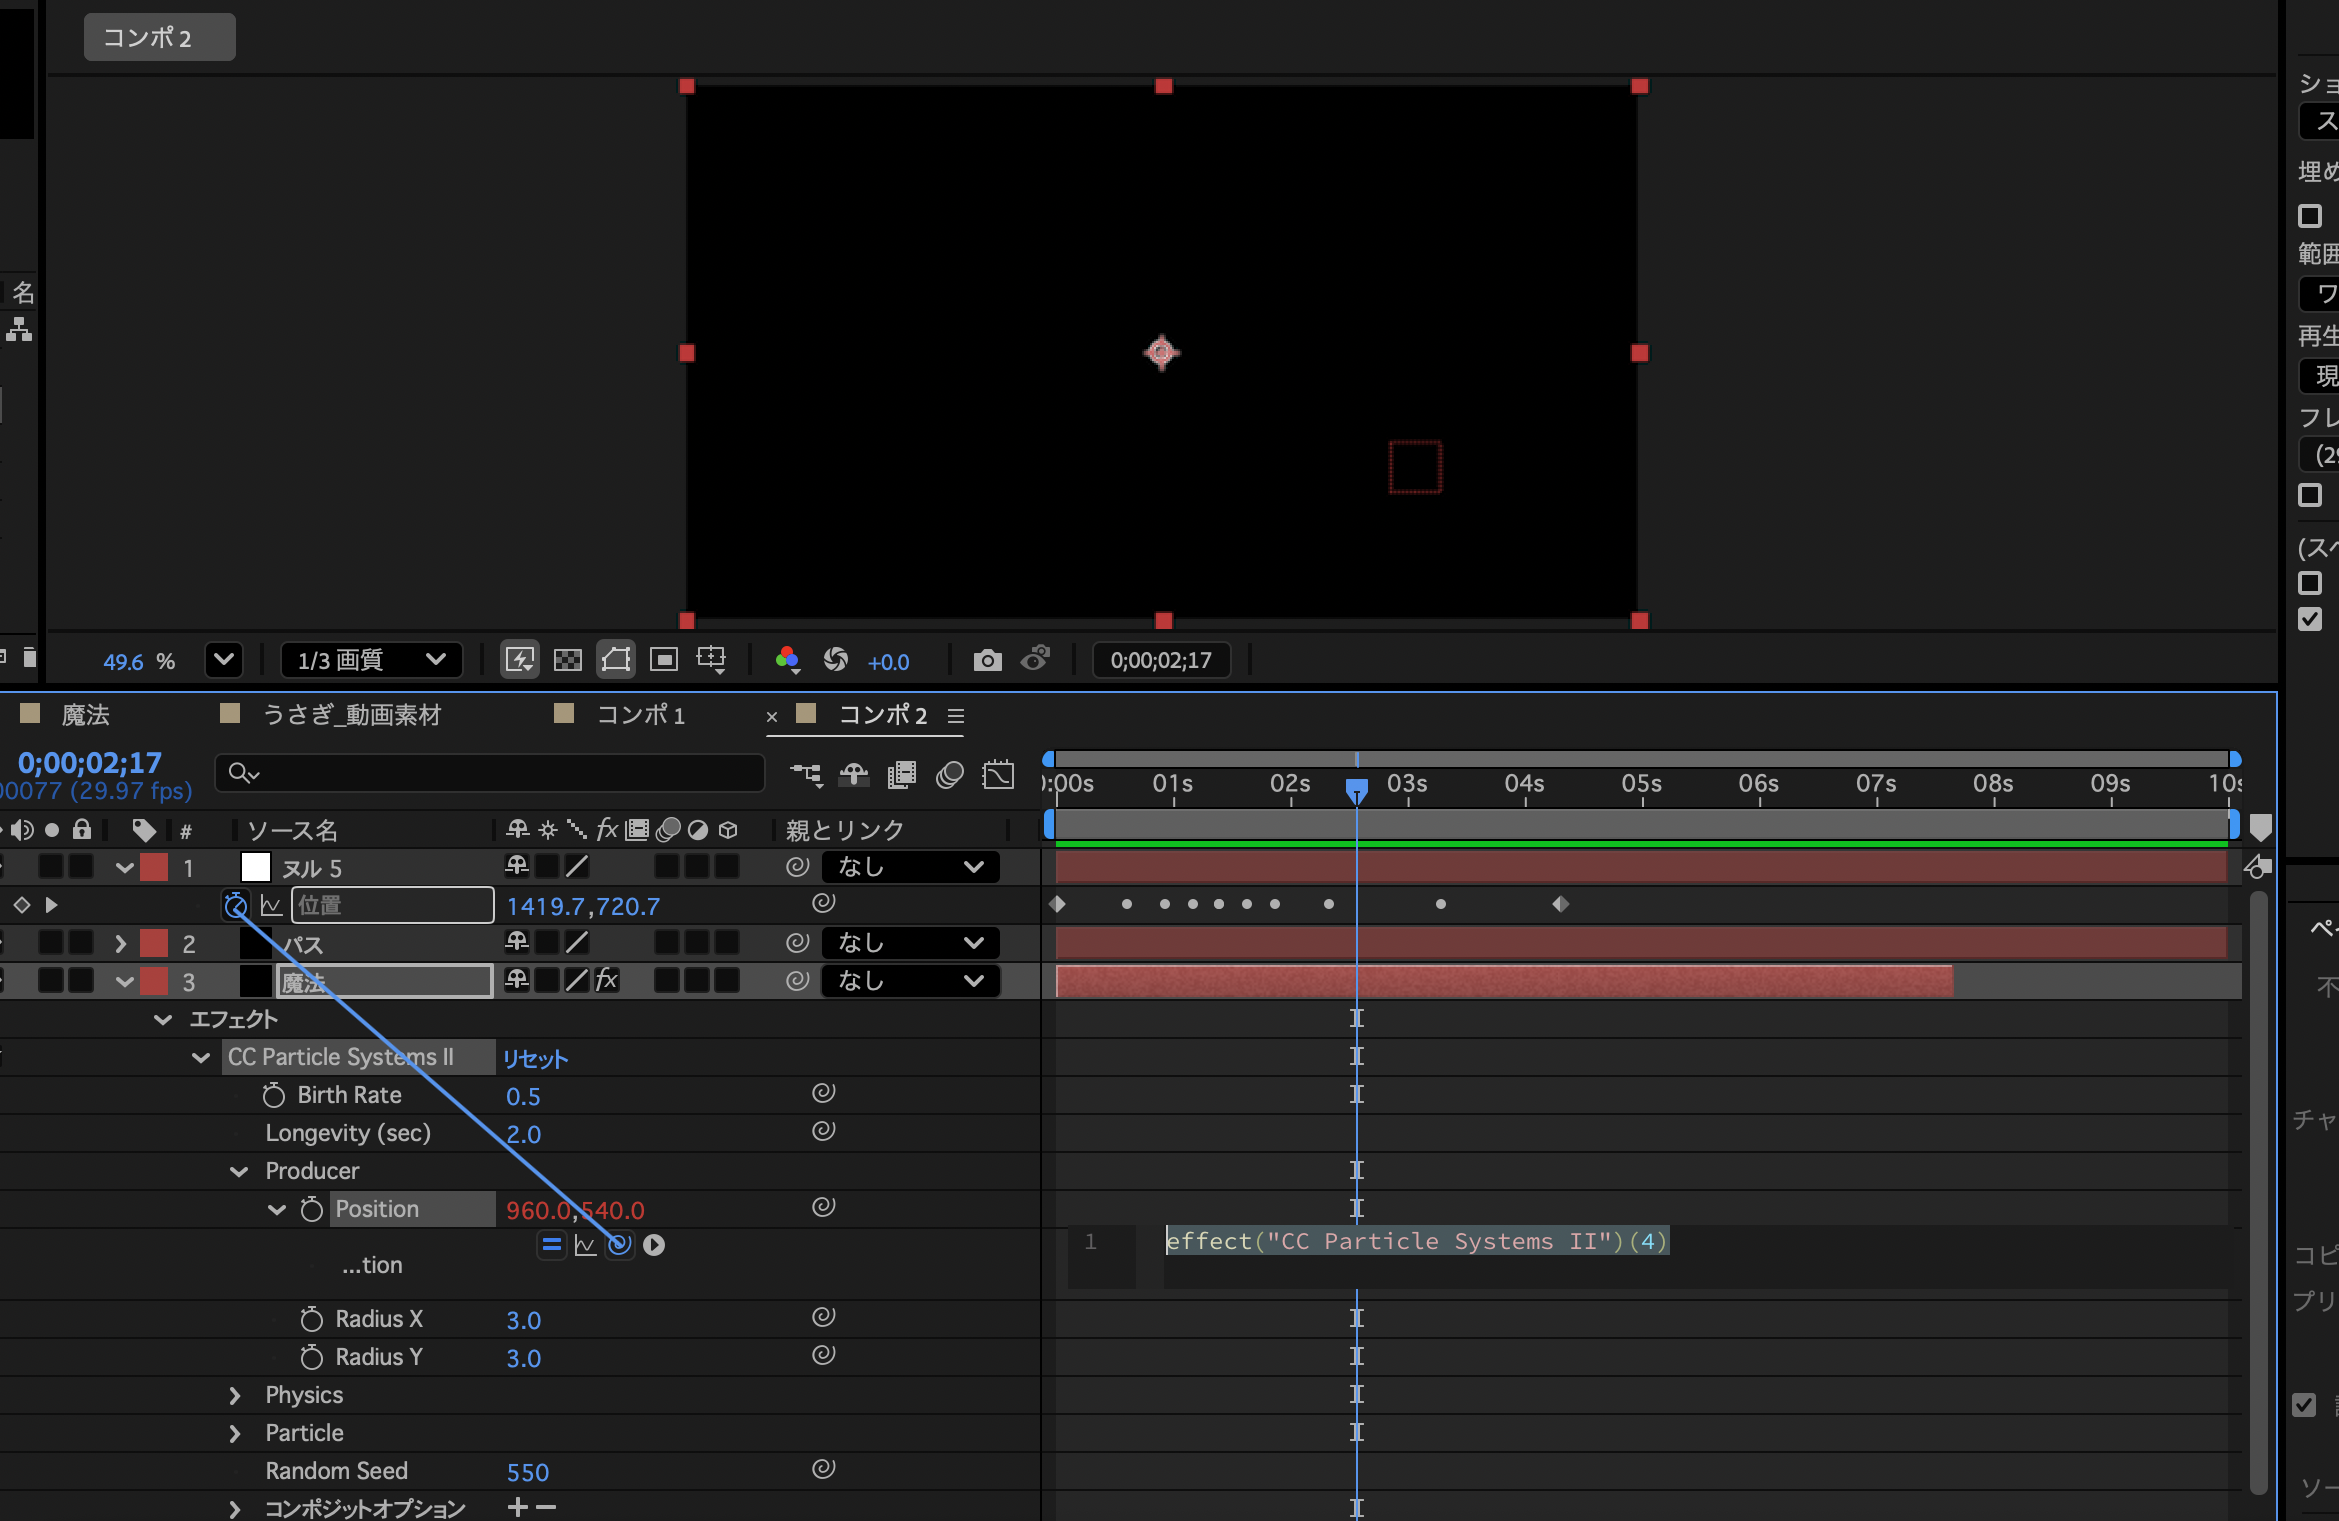The image size is (2339, 1521).
Task: Toggle Fast Previews icon in viewer toolbar
Action: 520,660
